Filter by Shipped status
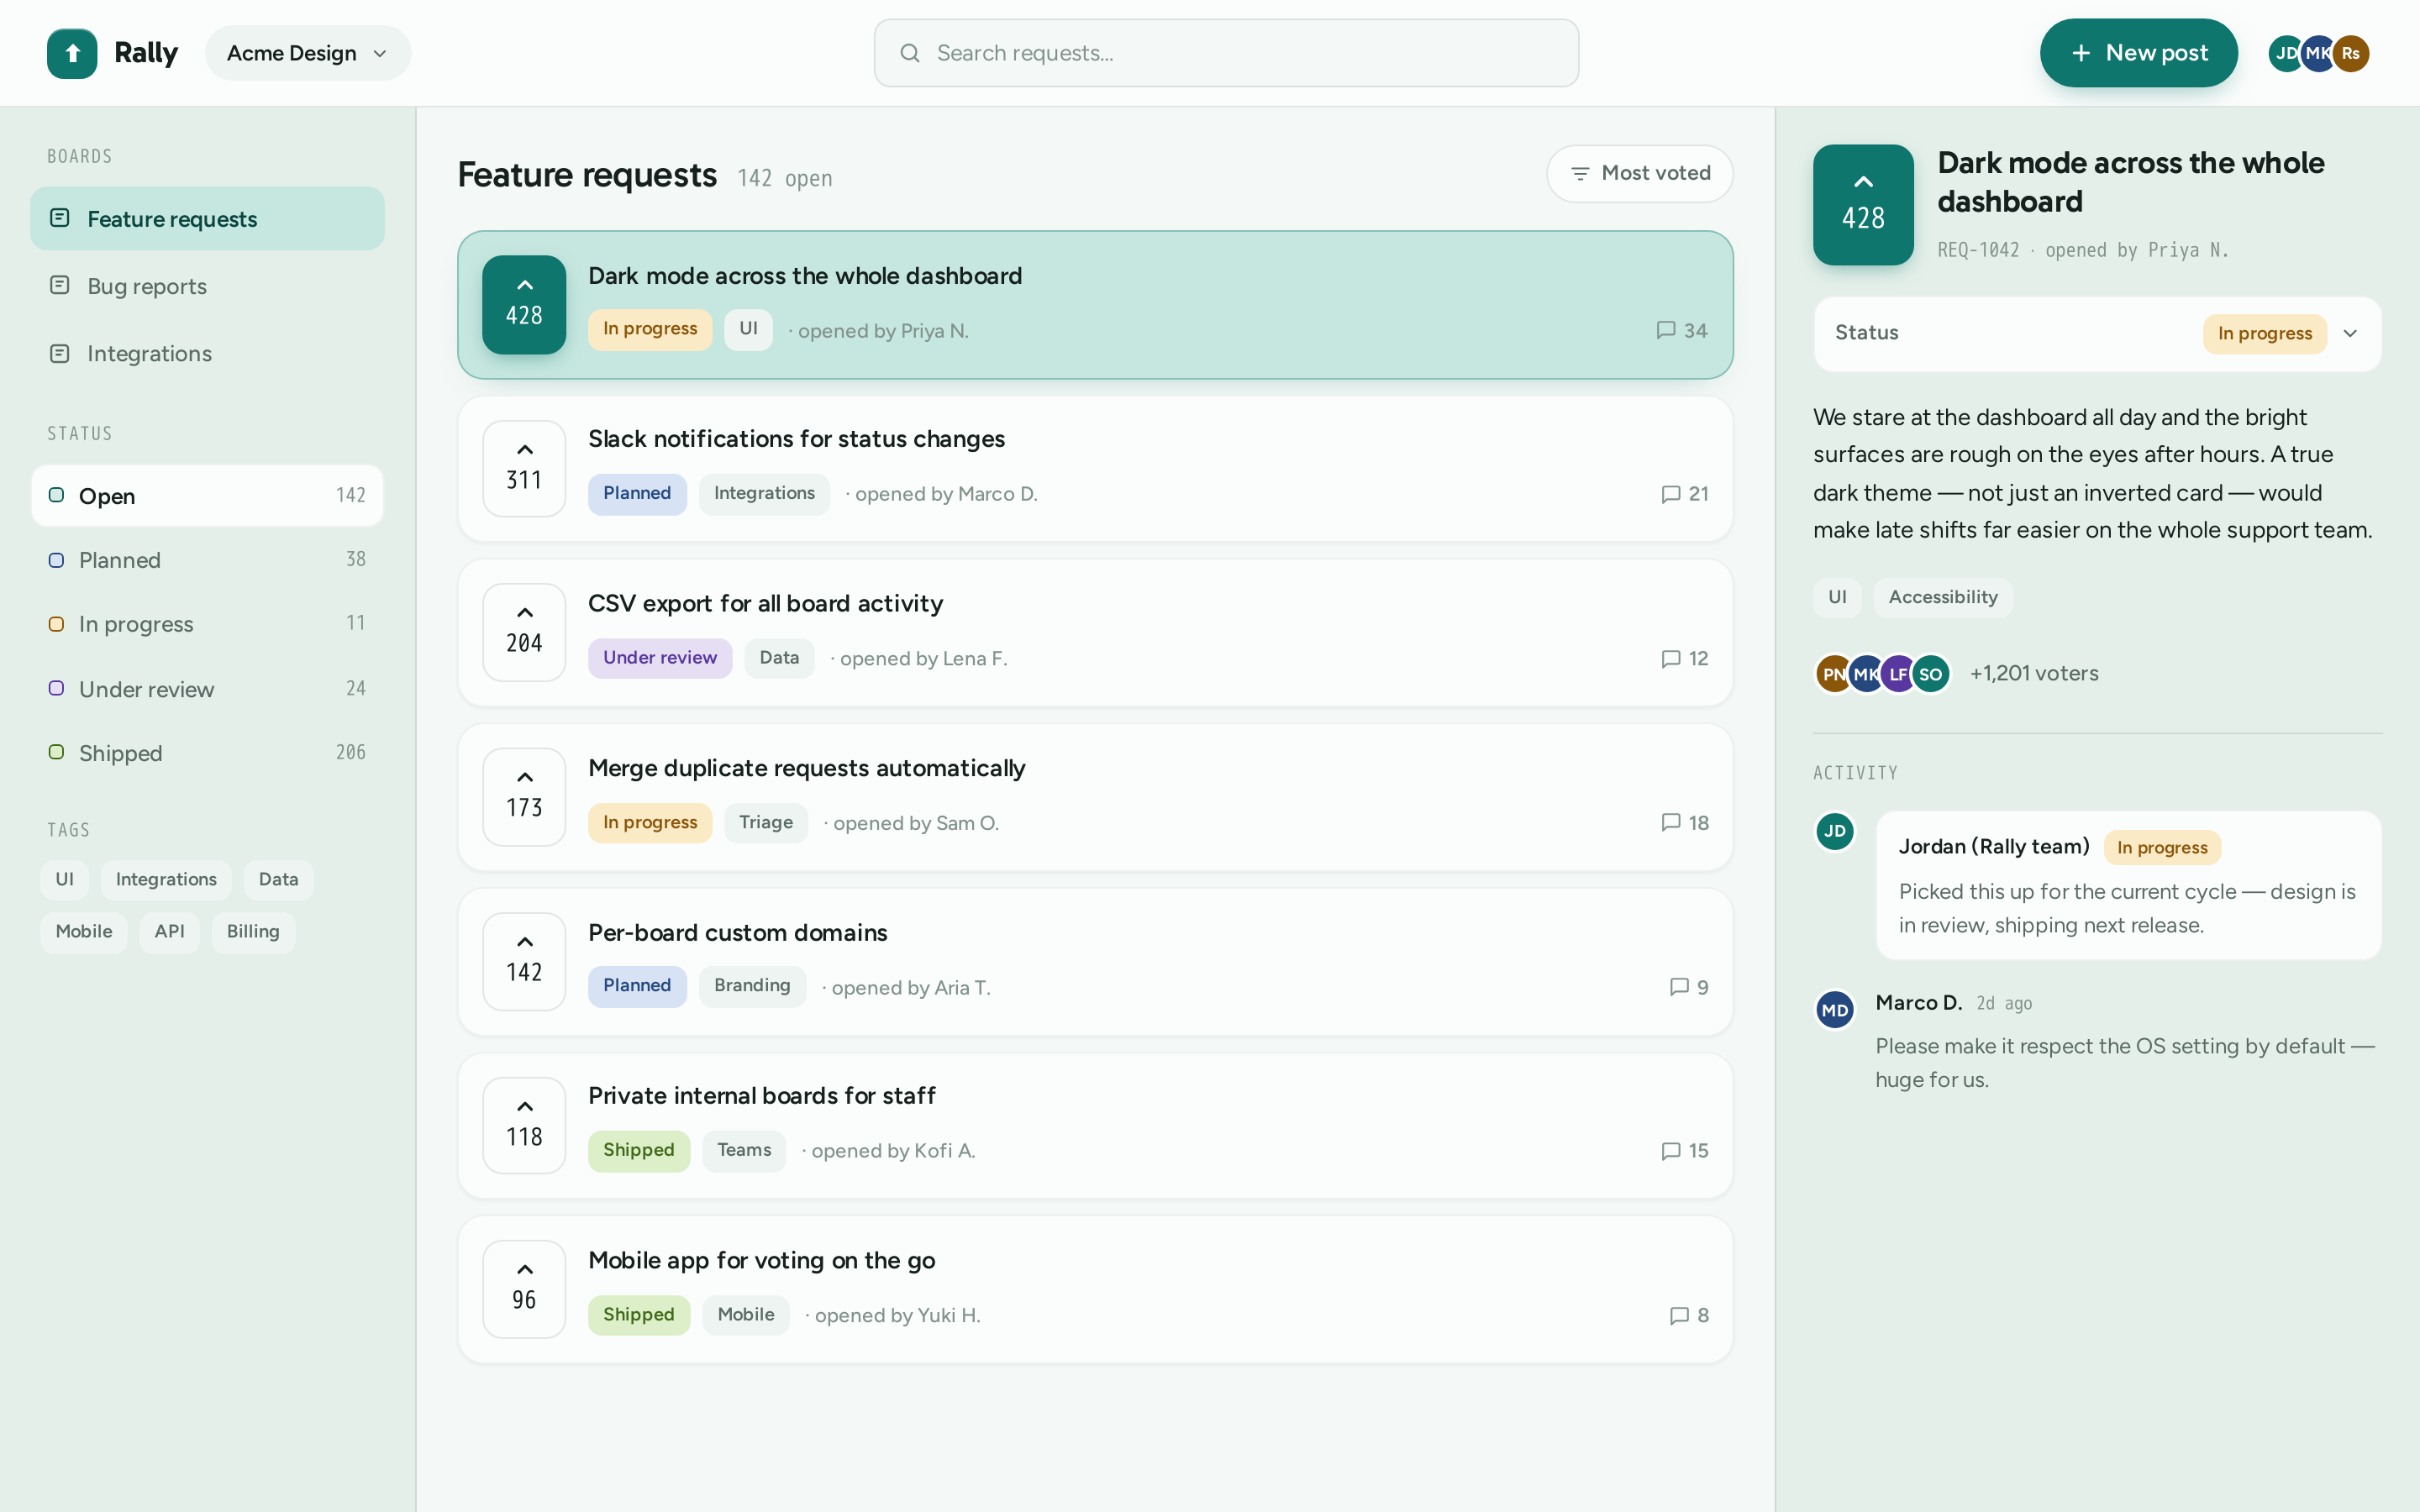The image size is (2420, 1512). (x=207, y=752)
